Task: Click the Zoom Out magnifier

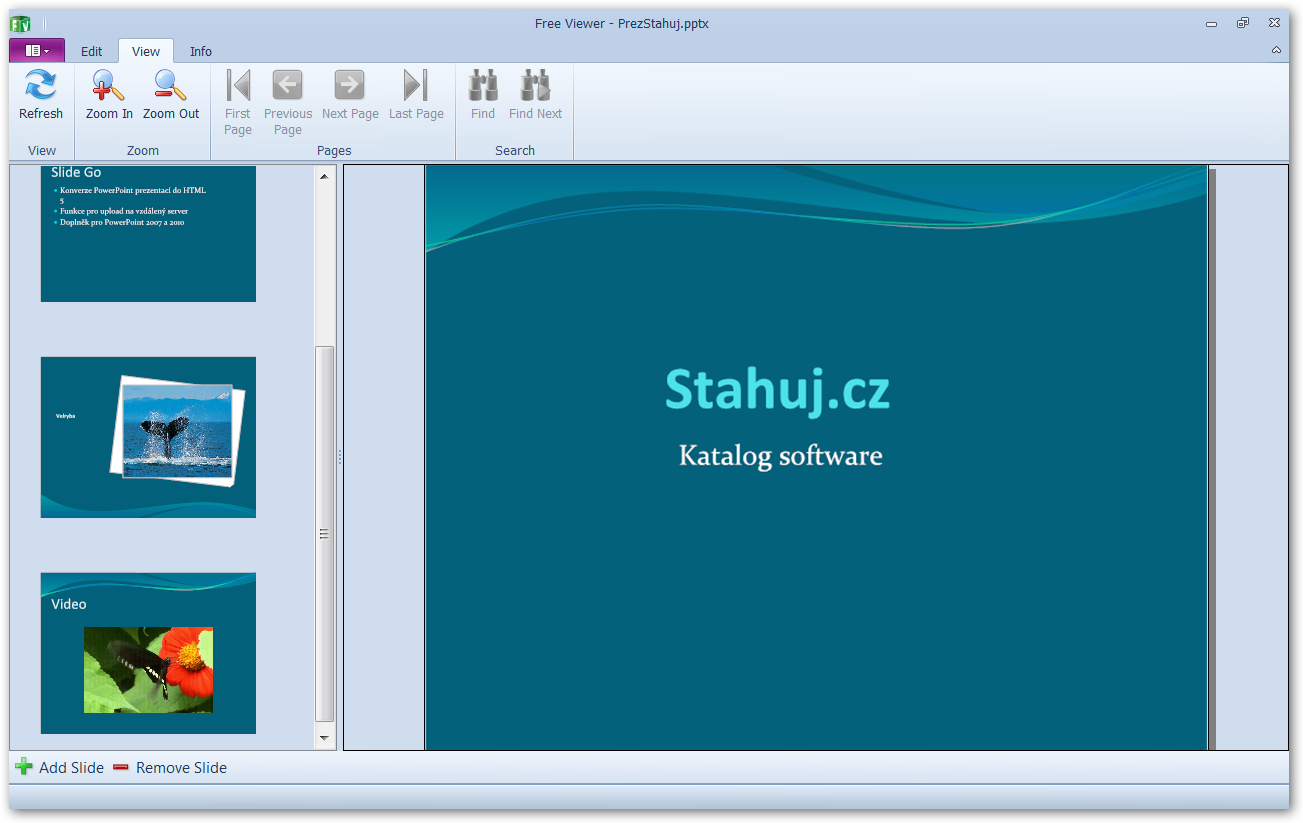Action: click(171, 85)
